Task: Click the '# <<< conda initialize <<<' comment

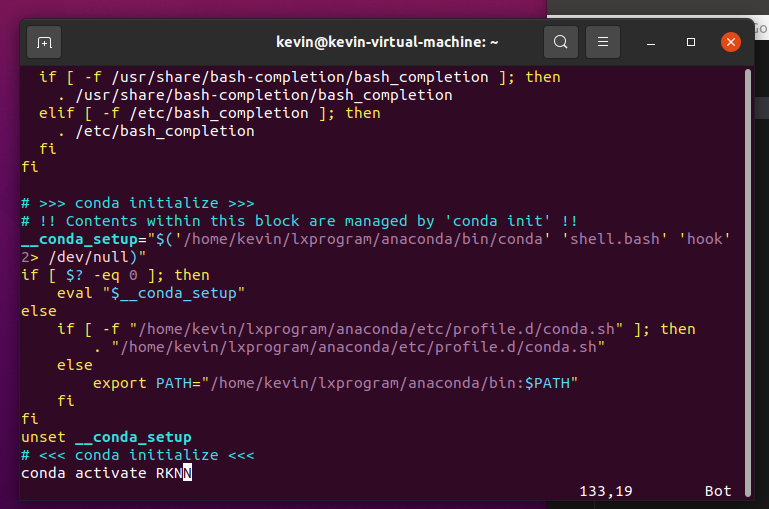Action: (x=138, y=455)
